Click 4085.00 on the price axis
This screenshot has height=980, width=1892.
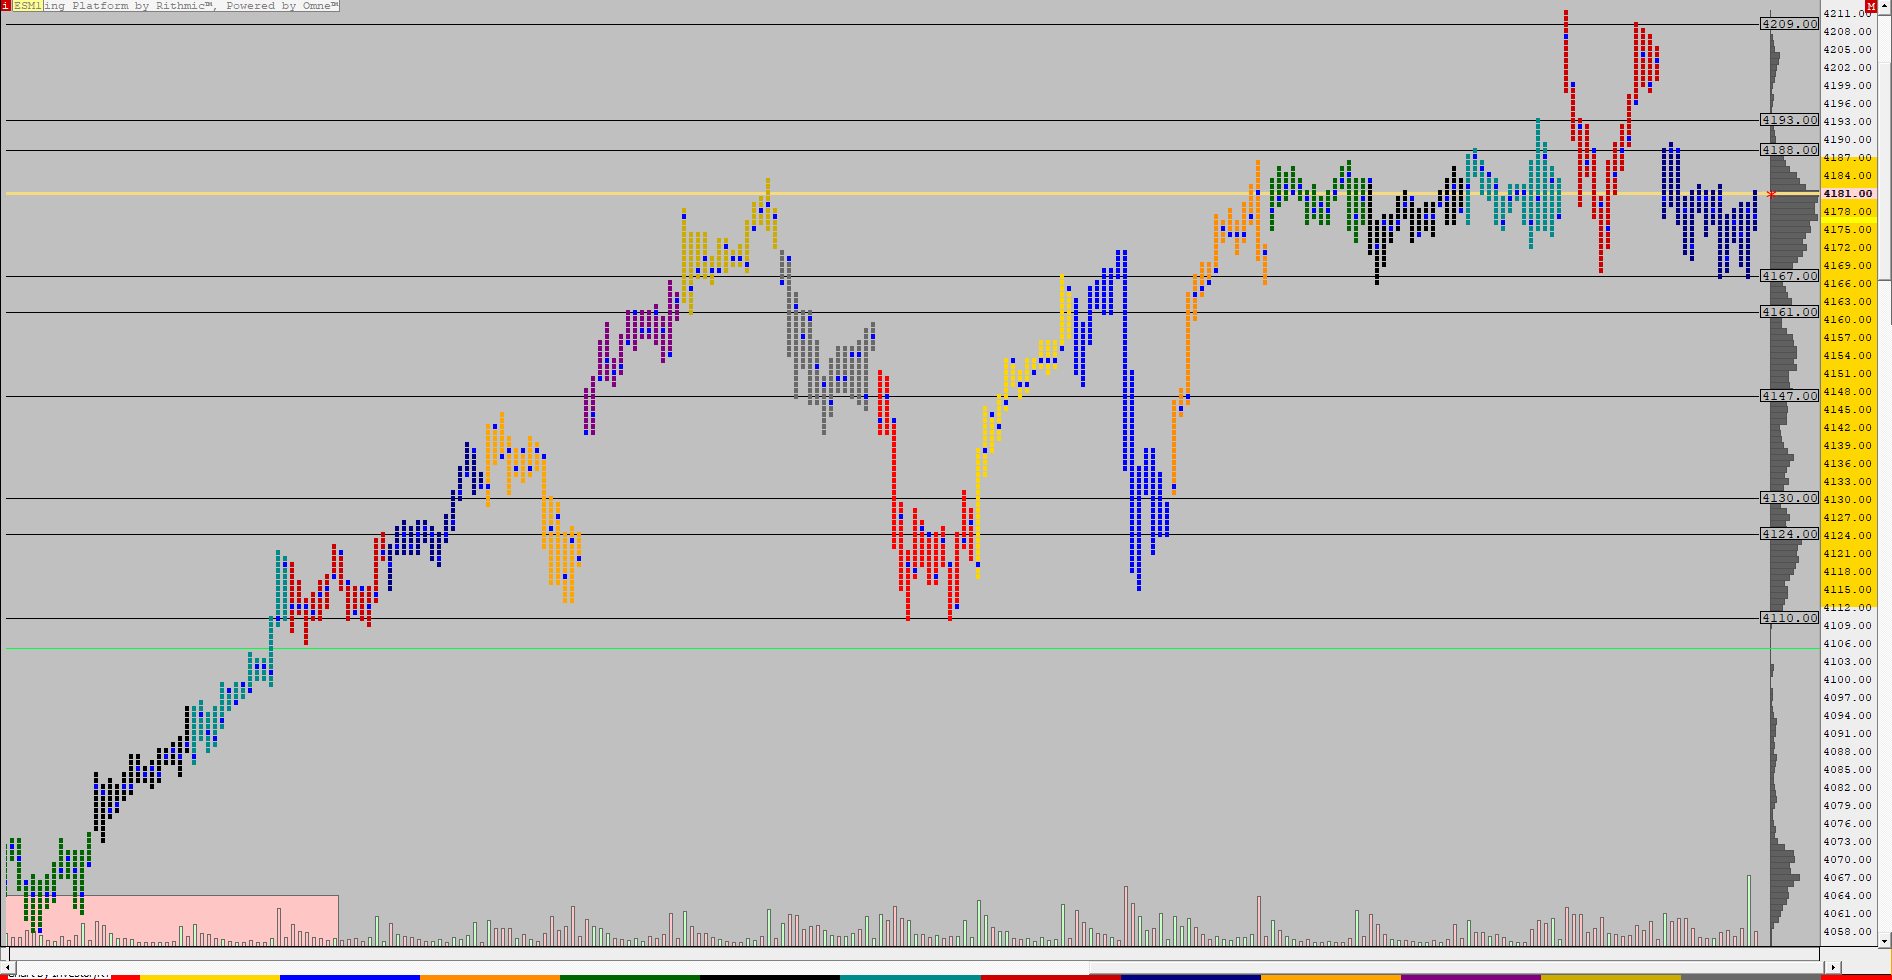1848,770
